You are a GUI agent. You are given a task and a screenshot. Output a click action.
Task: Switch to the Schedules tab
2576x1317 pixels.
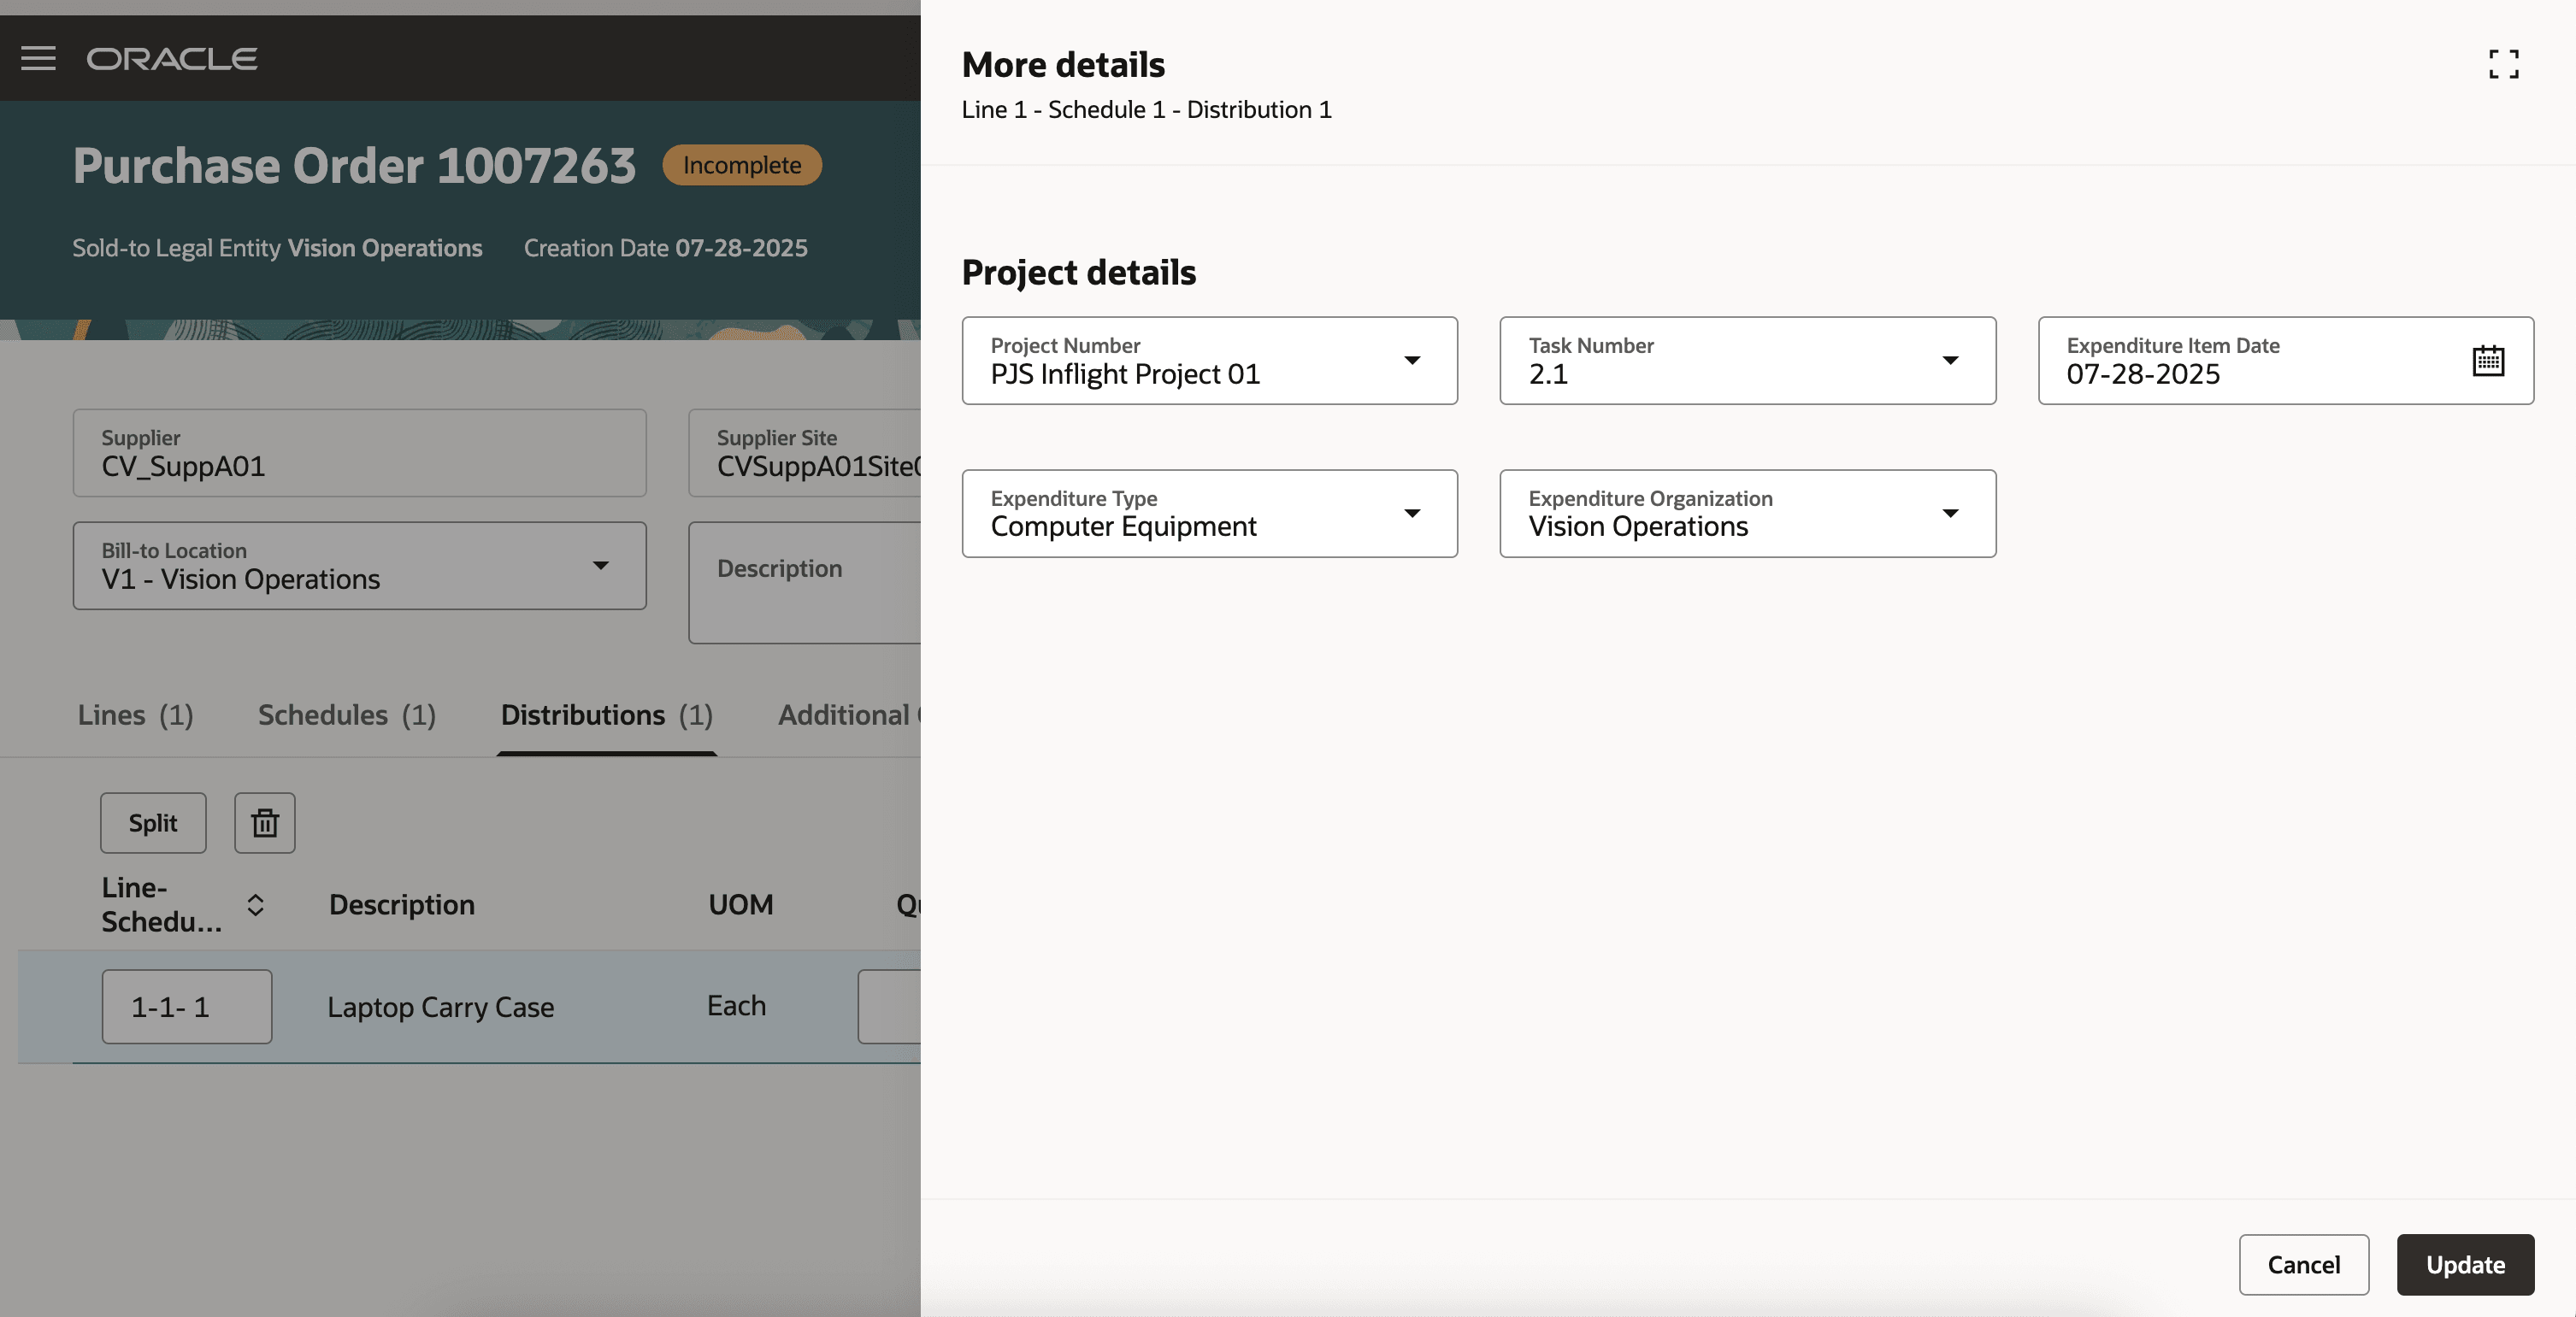[x=346, y=715]
